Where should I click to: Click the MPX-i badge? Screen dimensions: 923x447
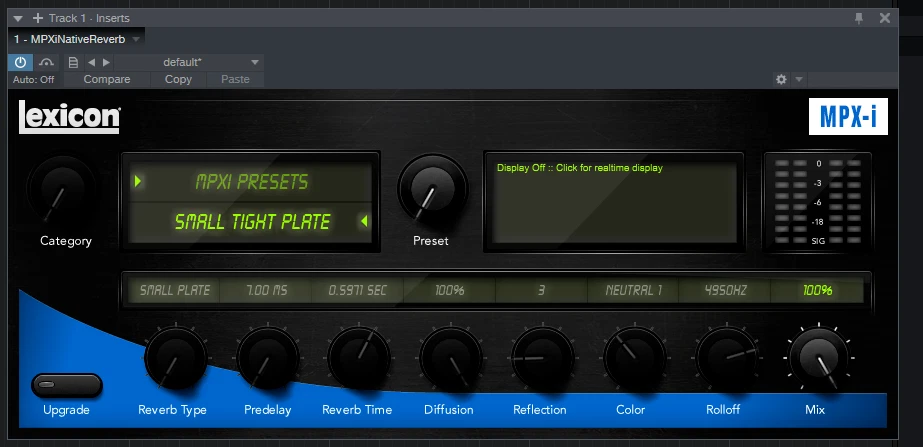pos(848,117)
